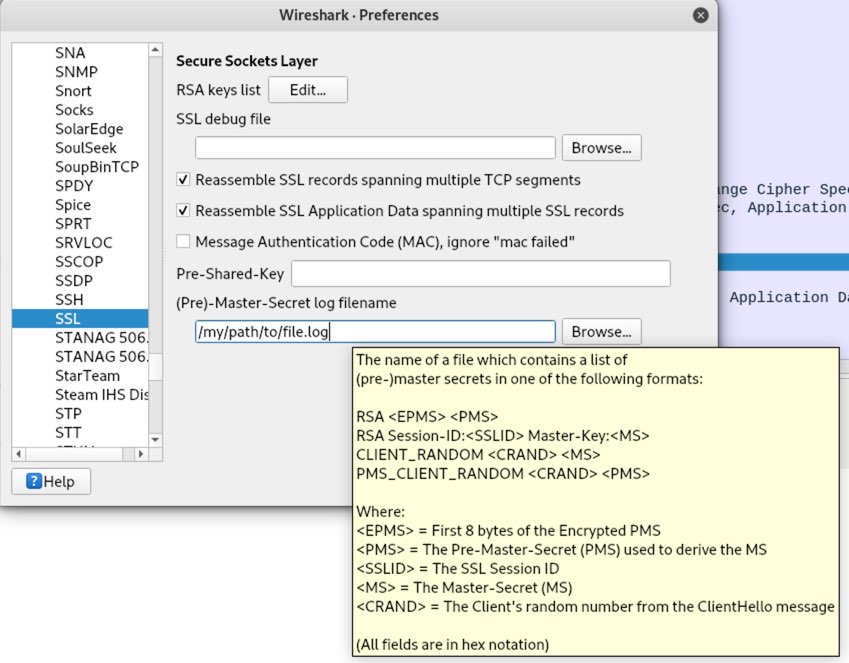The image size is (849, 663).
Task: Uncheck reassemble SSL Application Data option
Action: 183,211
